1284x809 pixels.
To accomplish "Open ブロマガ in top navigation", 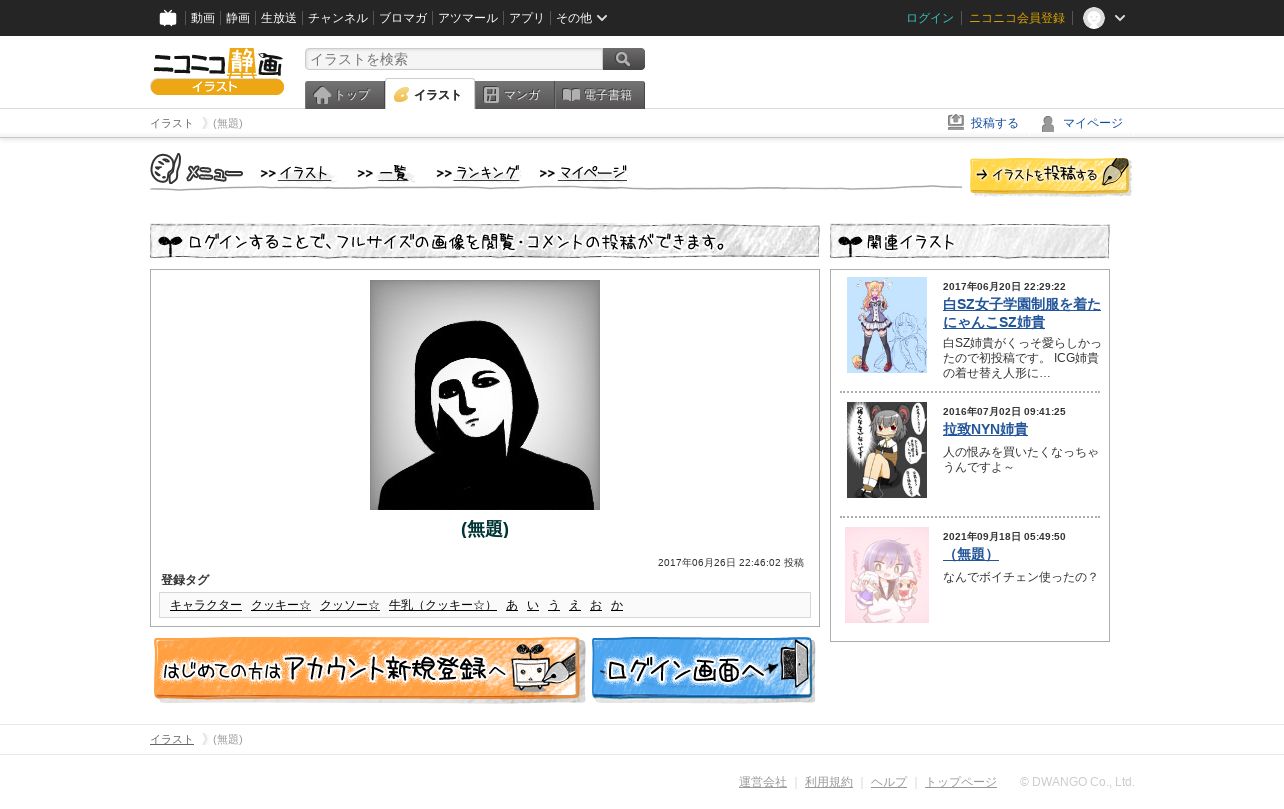I will tap(403, 18).
